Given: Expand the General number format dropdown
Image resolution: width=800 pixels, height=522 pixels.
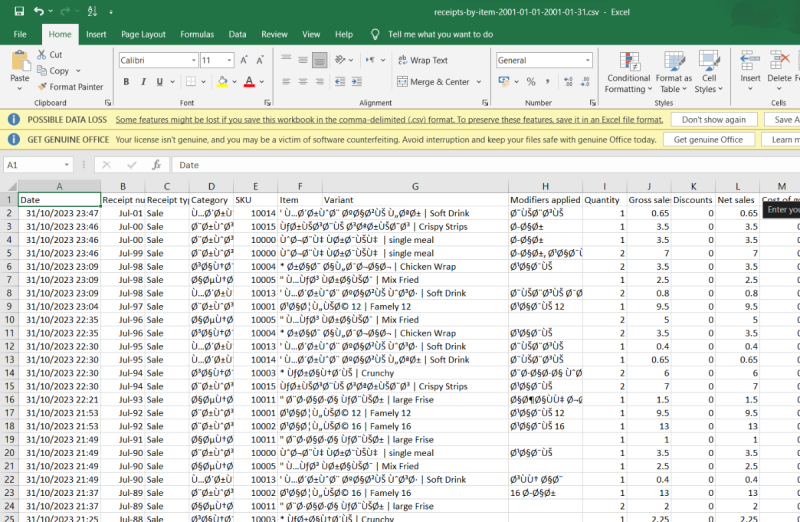Looking at the screenshot, I should pos(588,60).
